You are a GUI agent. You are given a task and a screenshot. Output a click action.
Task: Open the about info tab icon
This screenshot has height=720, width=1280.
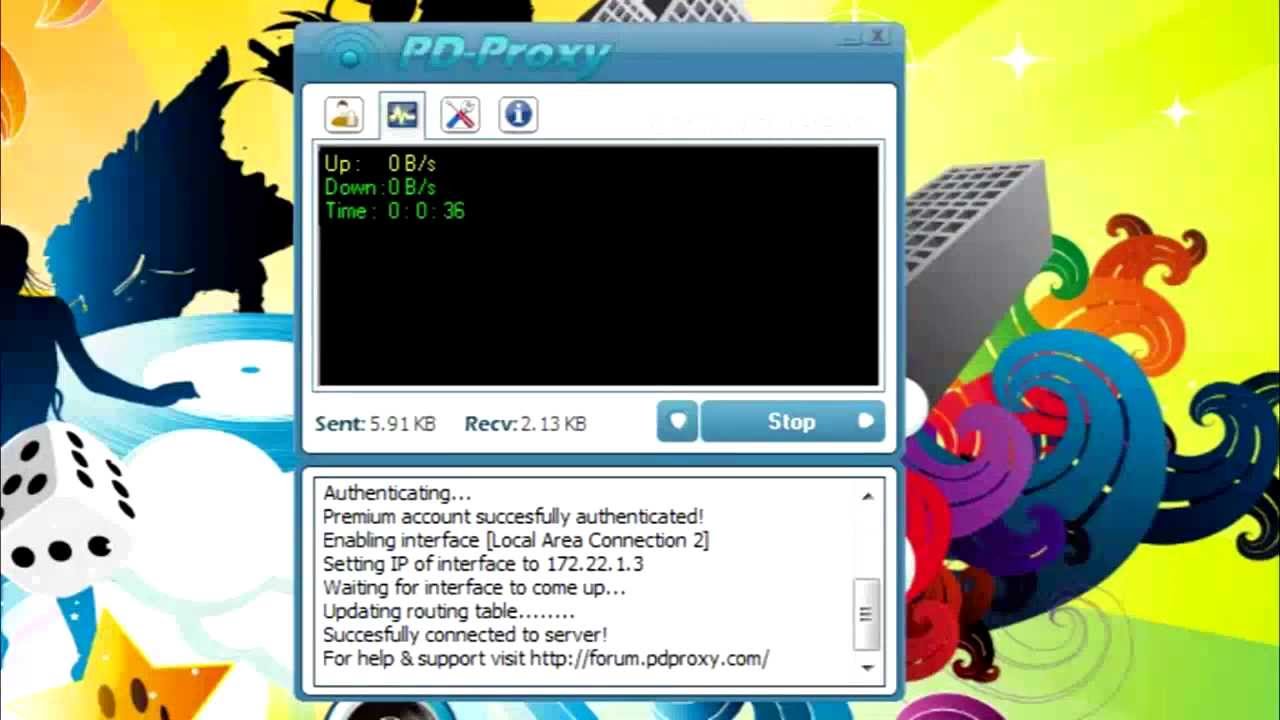coord(518,114)
